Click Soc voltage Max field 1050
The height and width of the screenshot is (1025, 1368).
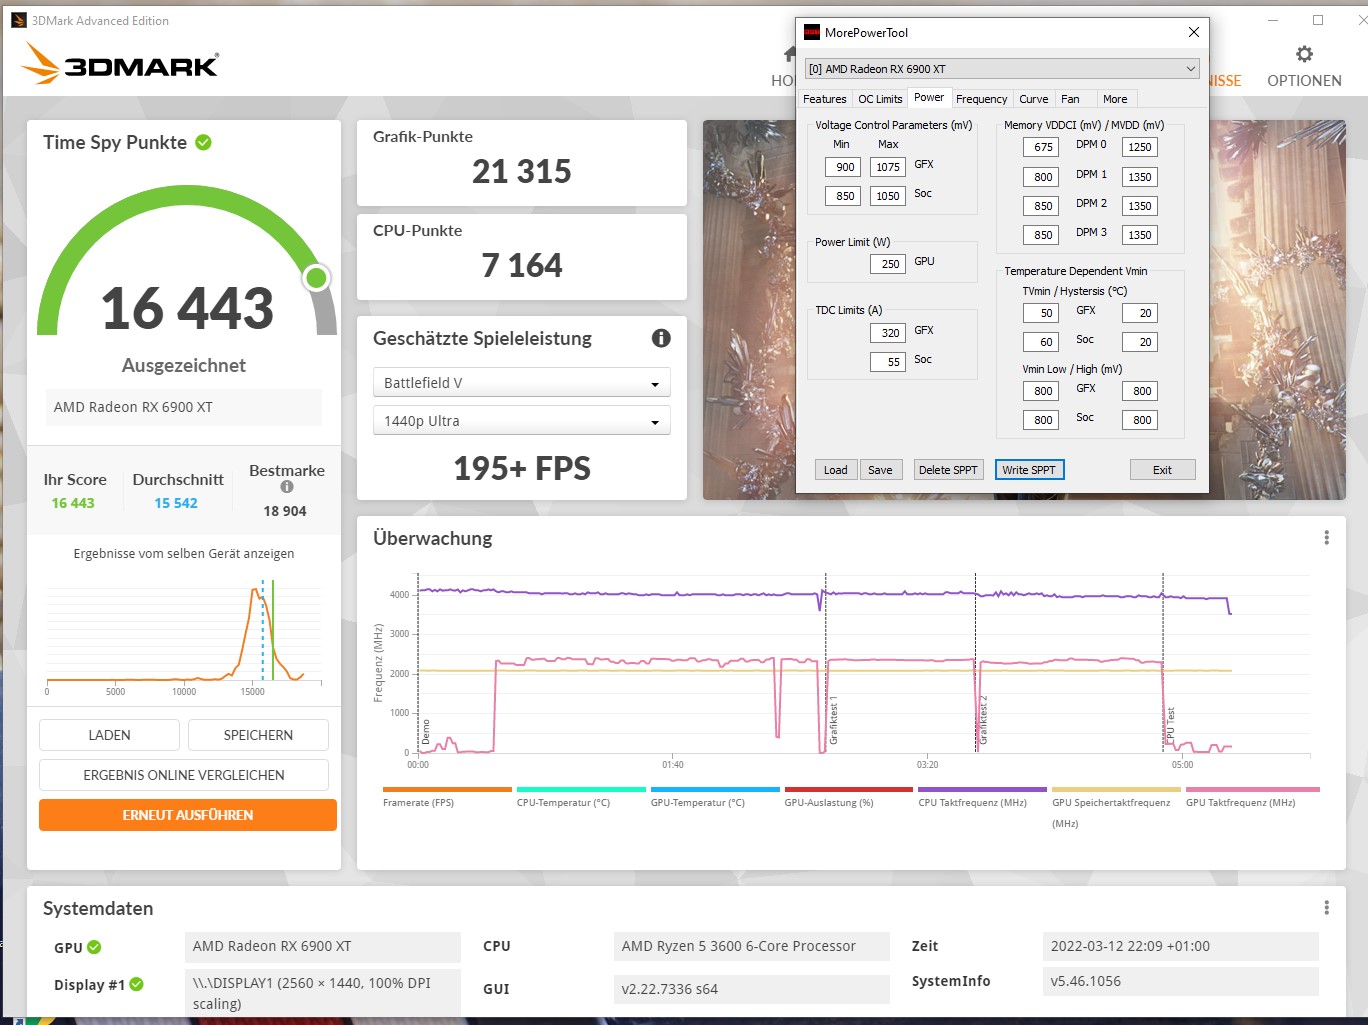(886, 196)
